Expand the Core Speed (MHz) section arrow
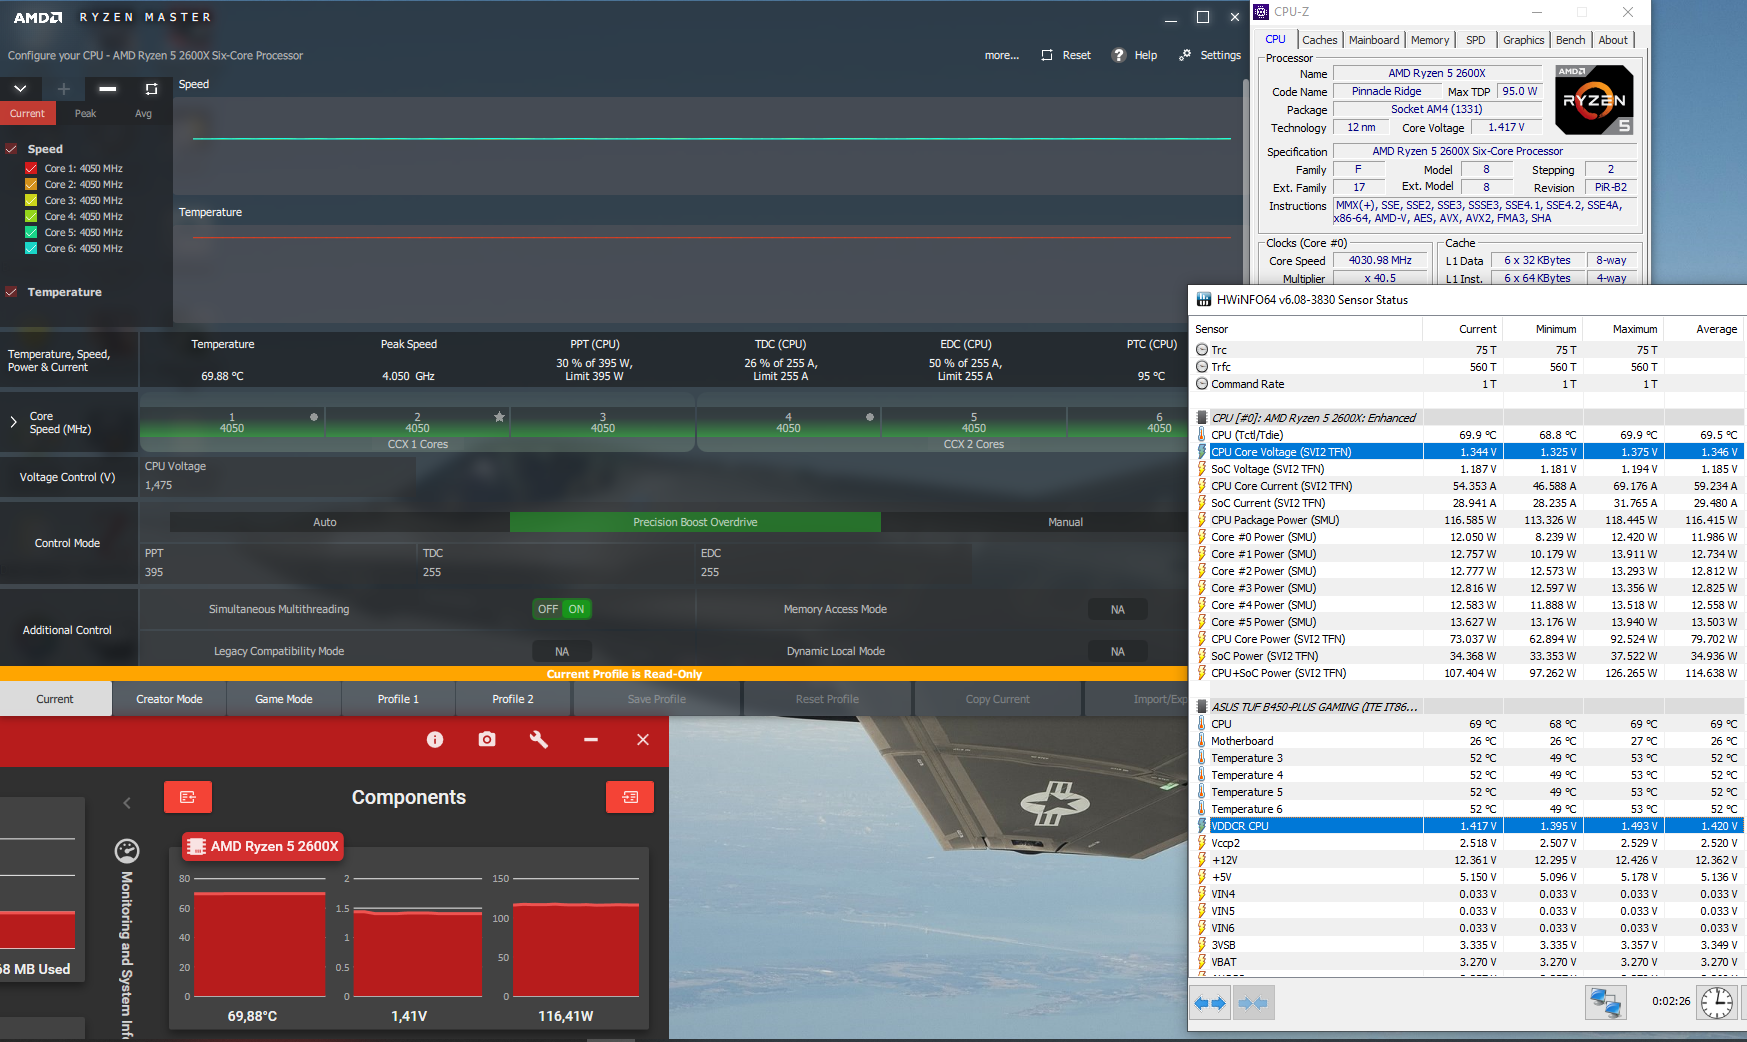 13,422
